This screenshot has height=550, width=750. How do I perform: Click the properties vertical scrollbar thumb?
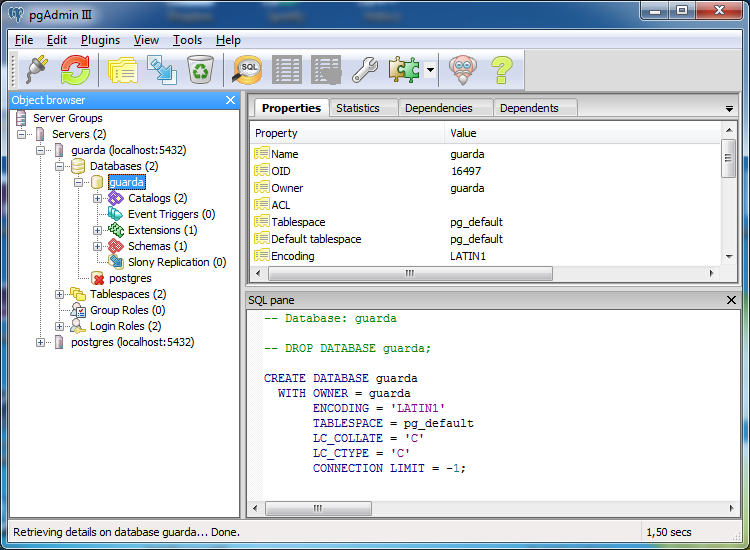728,158
